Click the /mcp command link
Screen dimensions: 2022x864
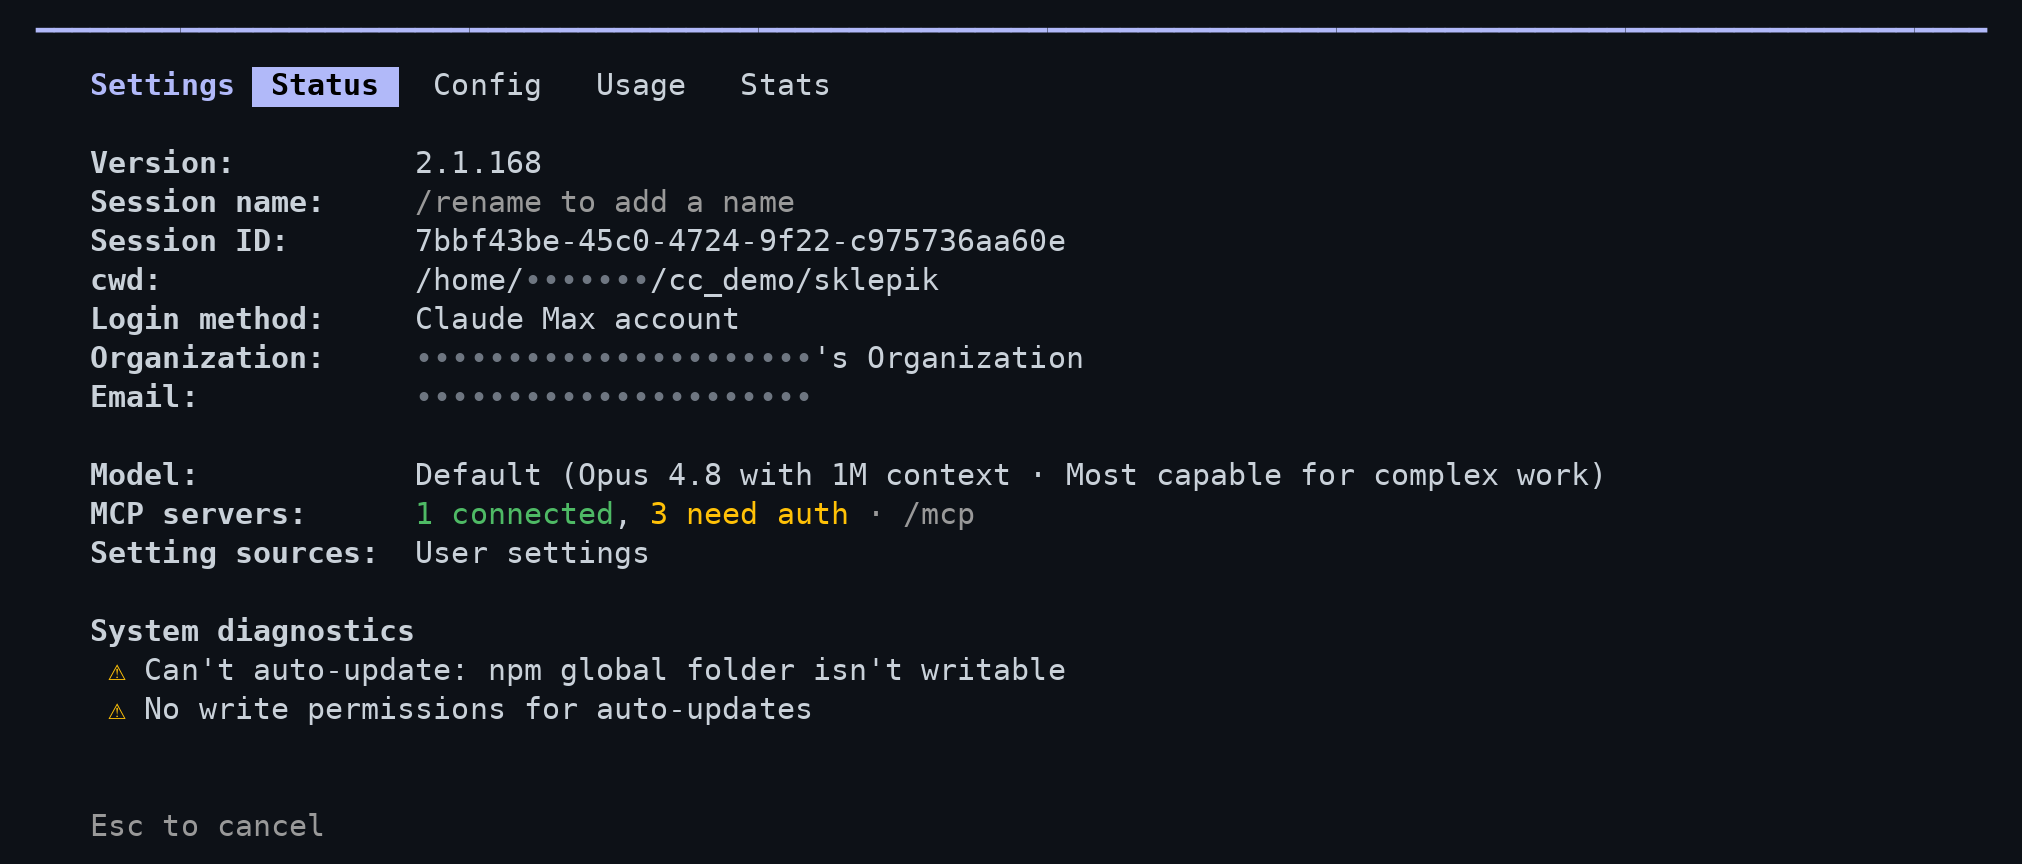coord(938,515)
